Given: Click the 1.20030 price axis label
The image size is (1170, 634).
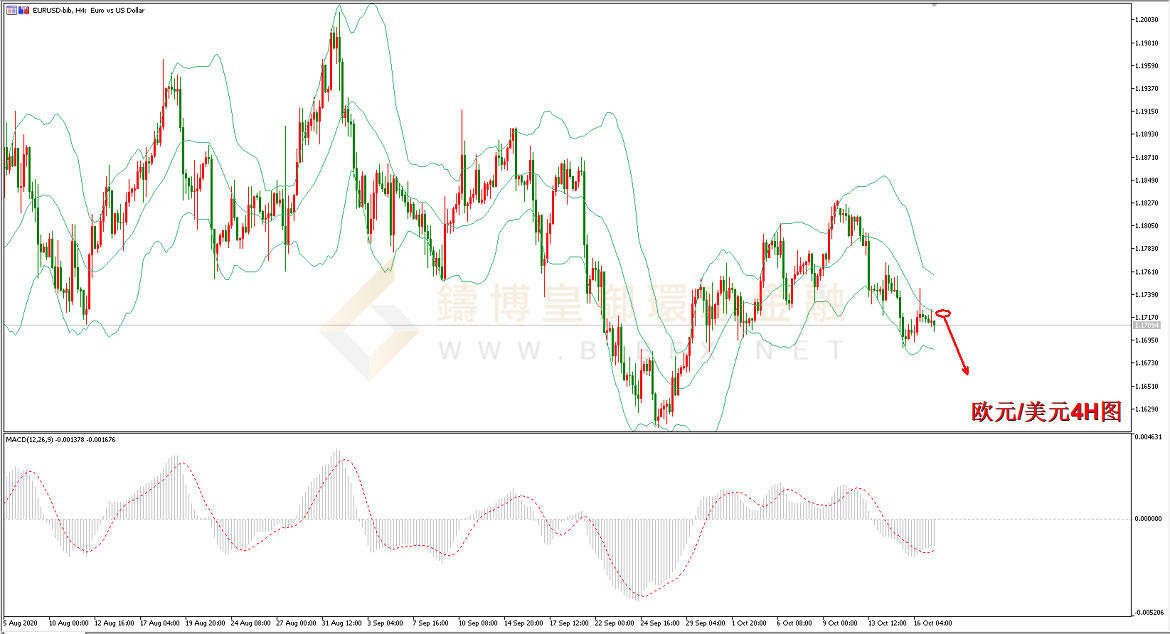Looking at the screenshot, I should 1146,19.
